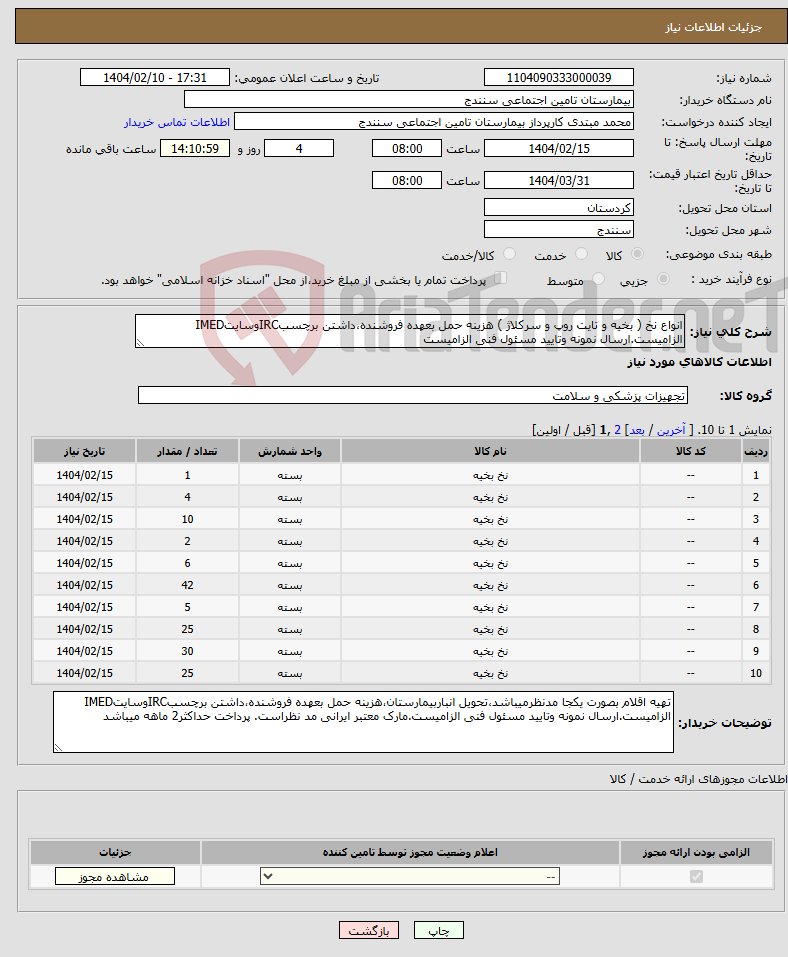
Task: Click quantity 42 in row 6
Action: tap(187, 585)
